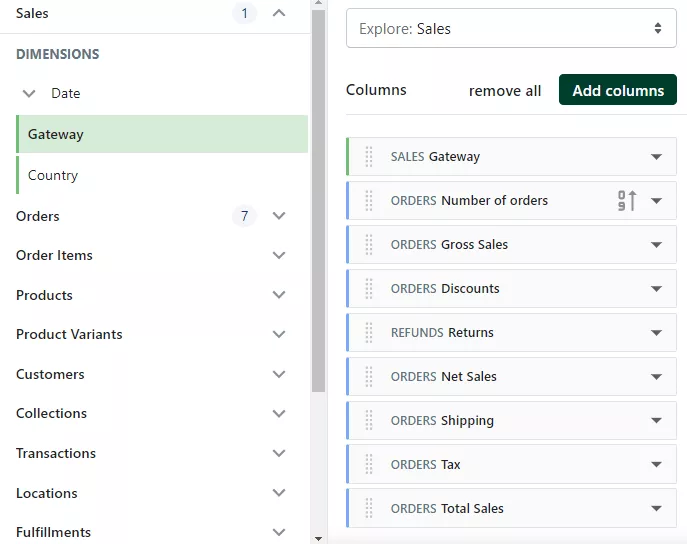This screenshot has width=687, height=544.
Task: Collapse the Sales section
Action: [279, 14]
